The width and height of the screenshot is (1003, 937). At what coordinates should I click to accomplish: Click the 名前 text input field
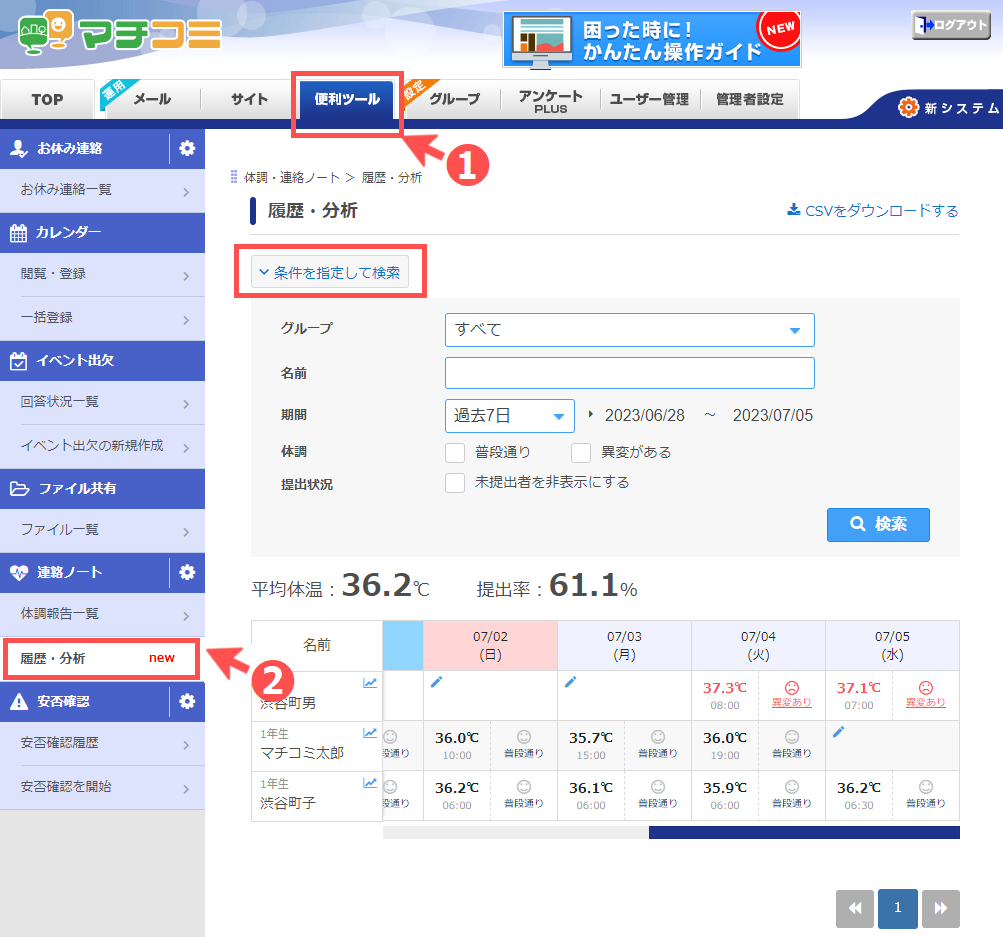click(x=629, y=373)
